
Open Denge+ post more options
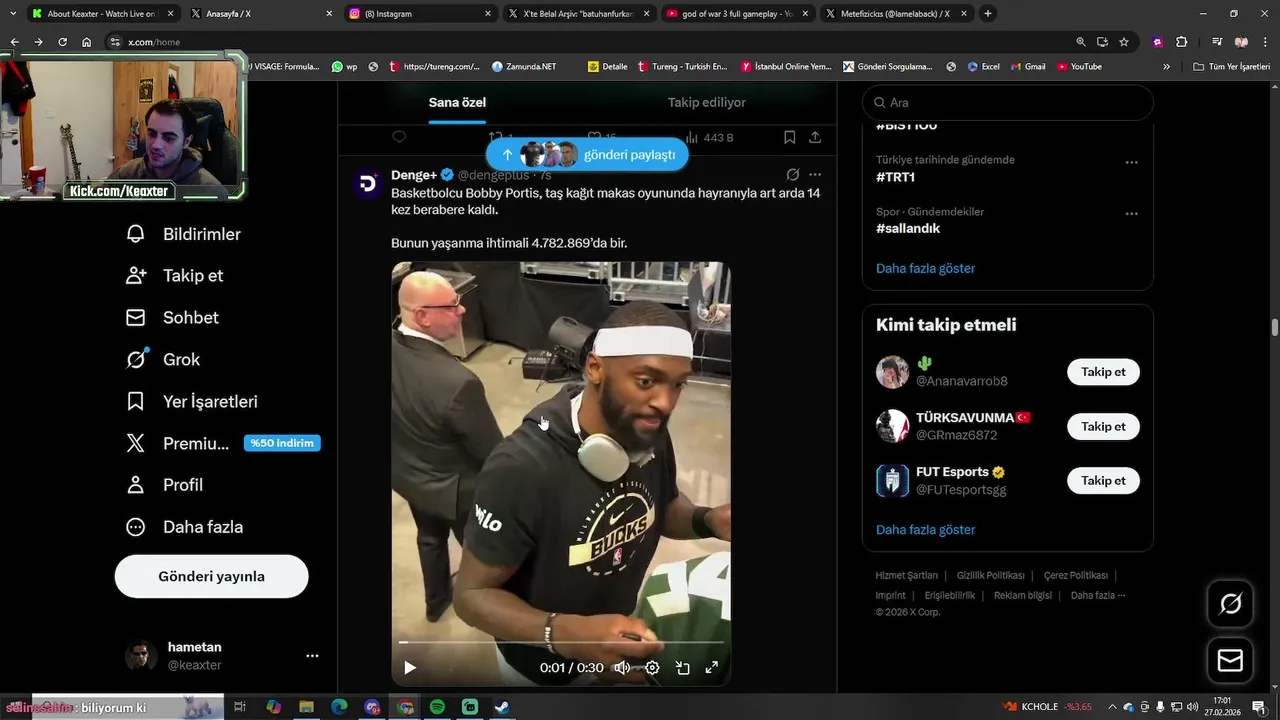click(815, 175)
